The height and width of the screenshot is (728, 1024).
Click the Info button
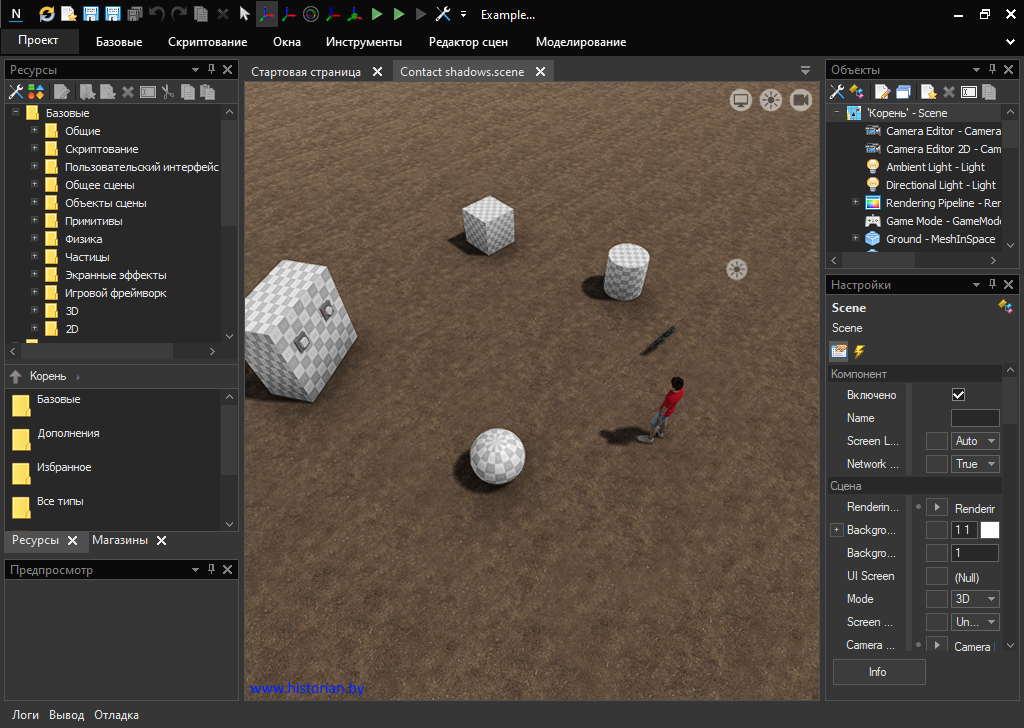coord(878,672)
